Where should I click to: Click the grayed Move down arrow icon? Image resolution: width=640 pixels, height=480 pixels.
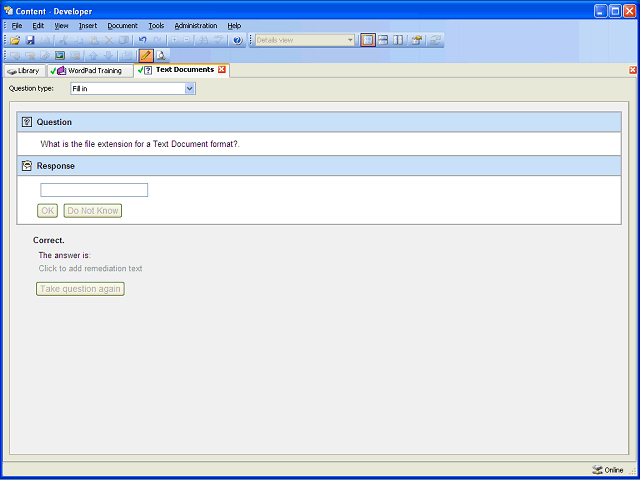108,56
